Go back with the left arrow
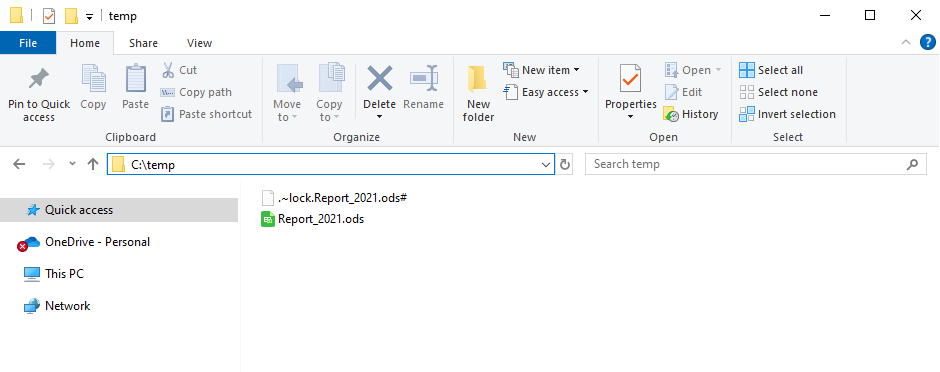The image size is (940, 372). click(19, 164)
